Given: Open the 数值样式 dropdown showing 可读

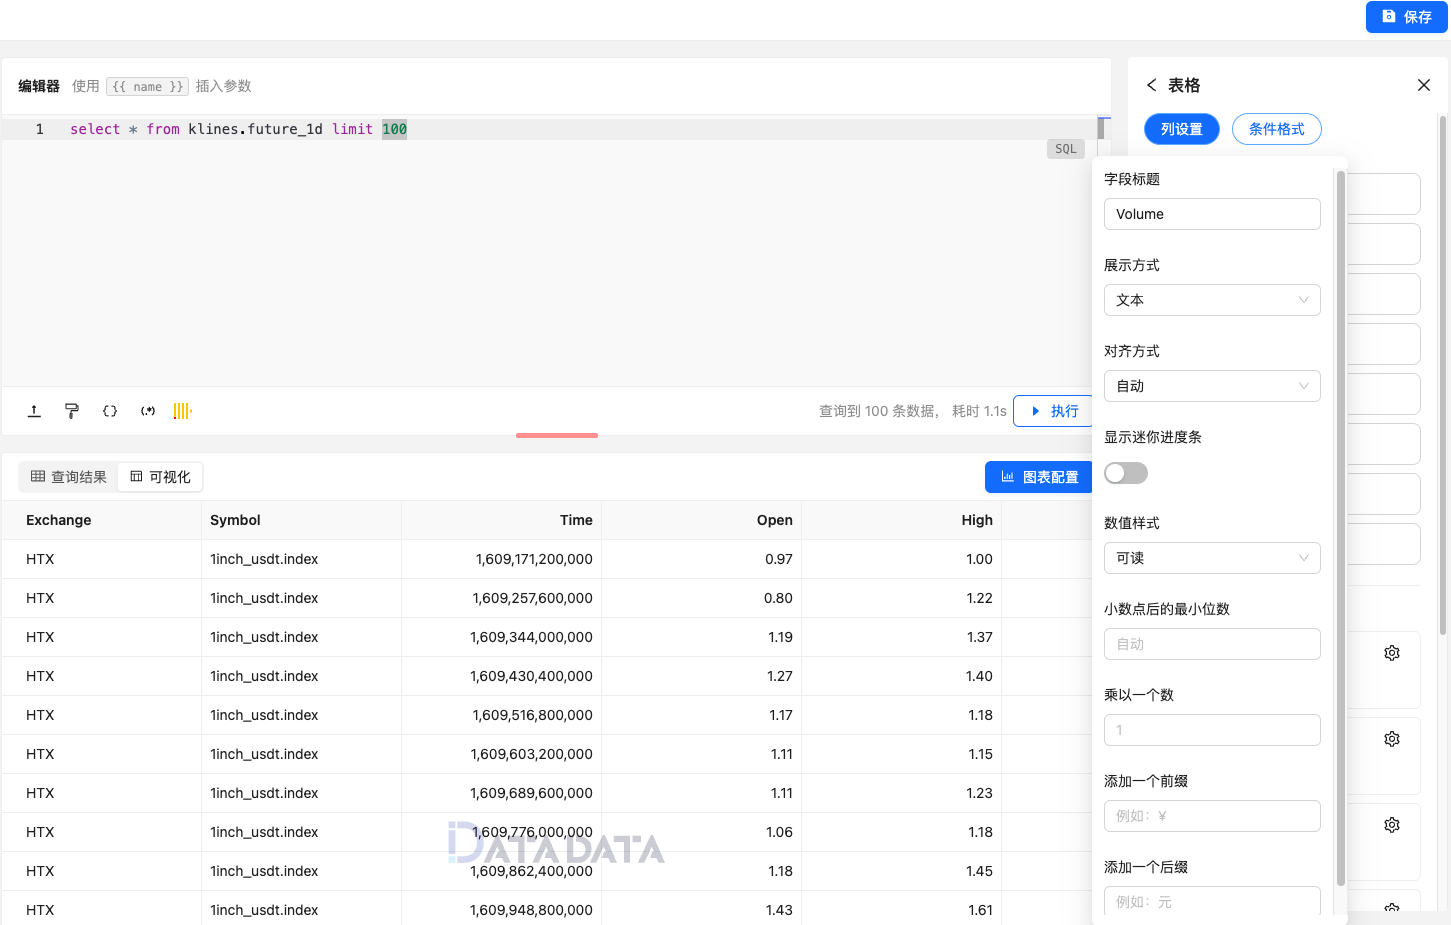Looking at the screenshot, I should point(1212,557).
